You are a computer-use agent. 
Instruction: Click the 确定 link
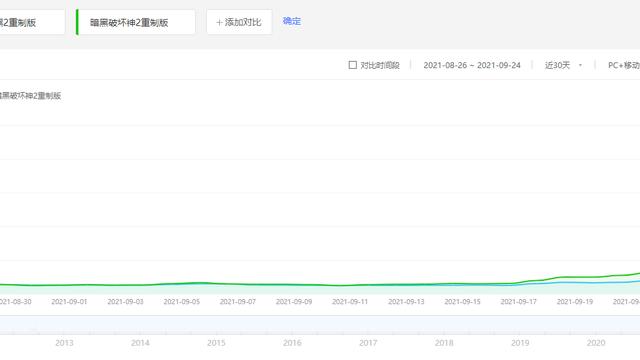pyautogui.click(x=292, y=21)
